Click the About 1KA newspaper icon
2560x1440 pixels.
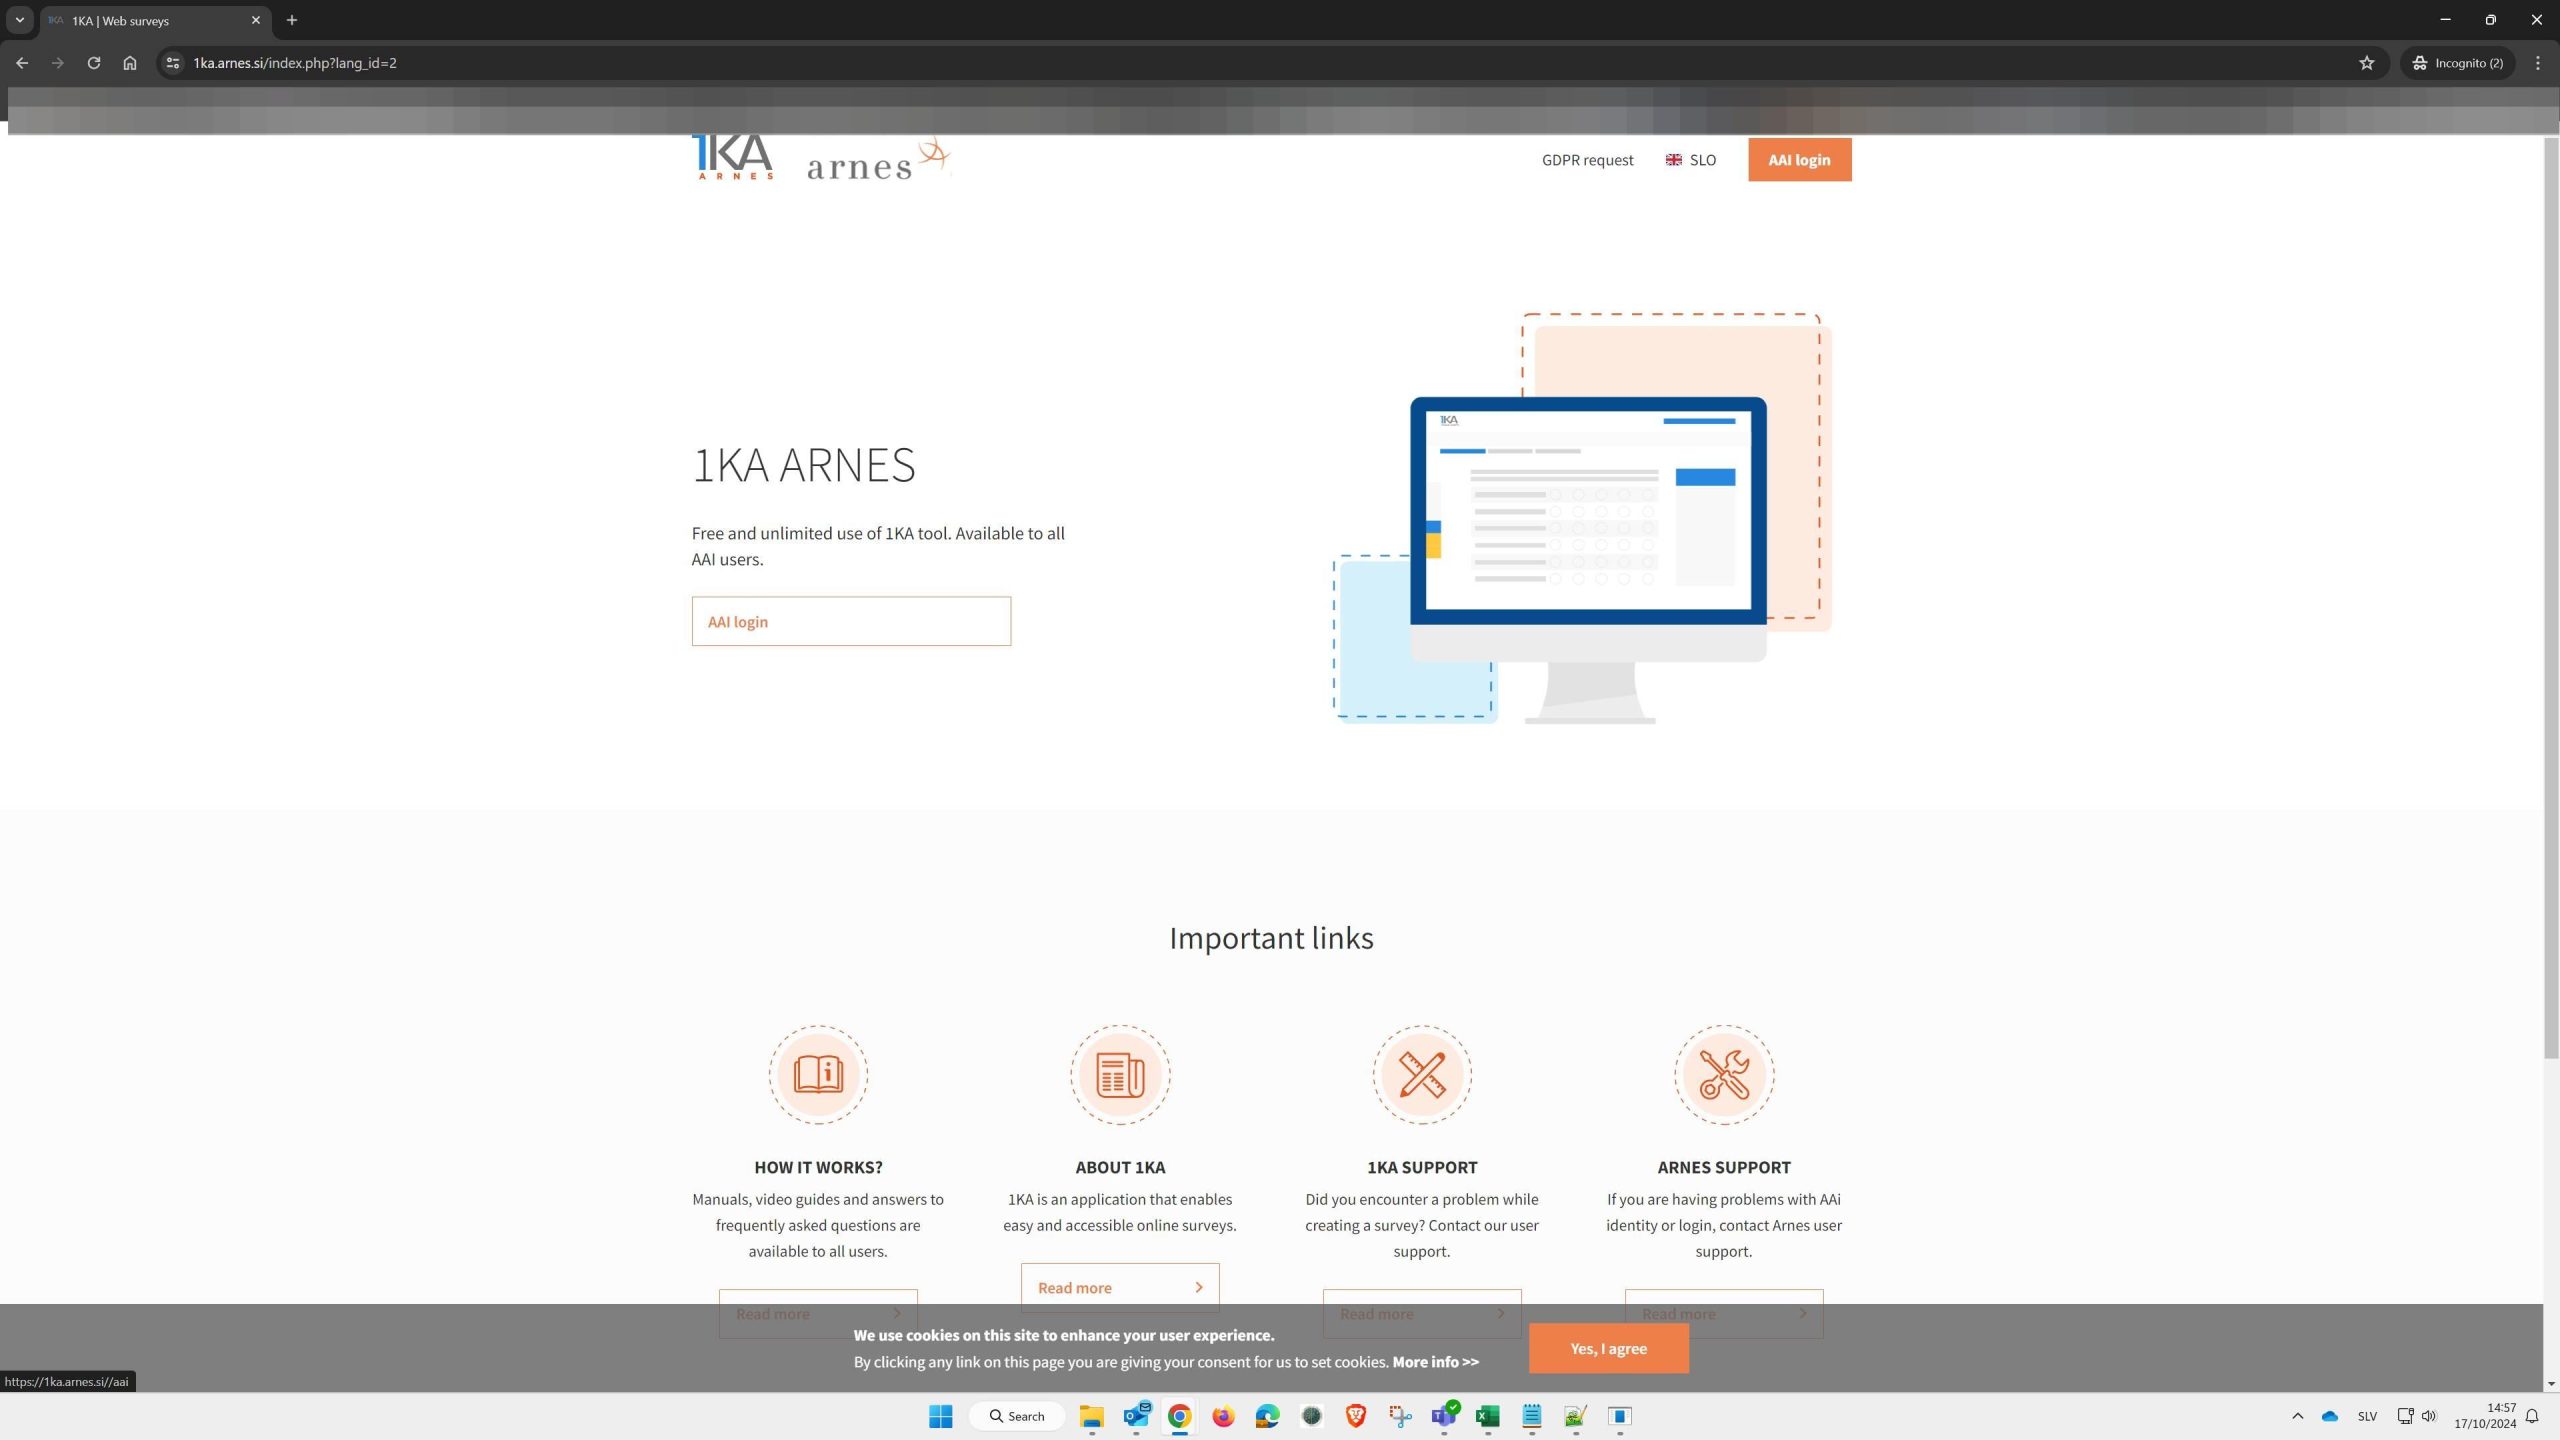pyautogui.click(x=1120, y=1075)
